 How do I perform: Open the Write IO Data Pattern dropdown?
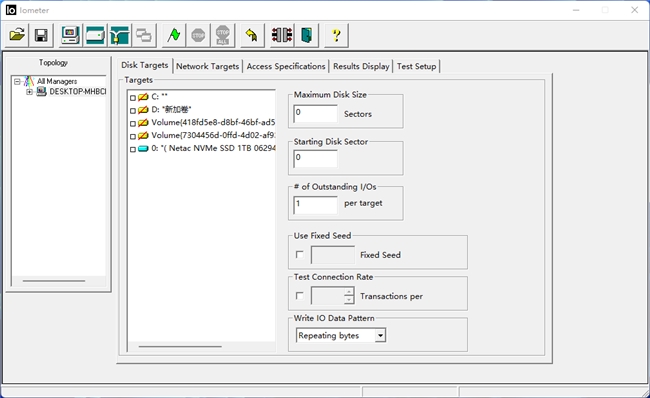click(x=380, y=335)
